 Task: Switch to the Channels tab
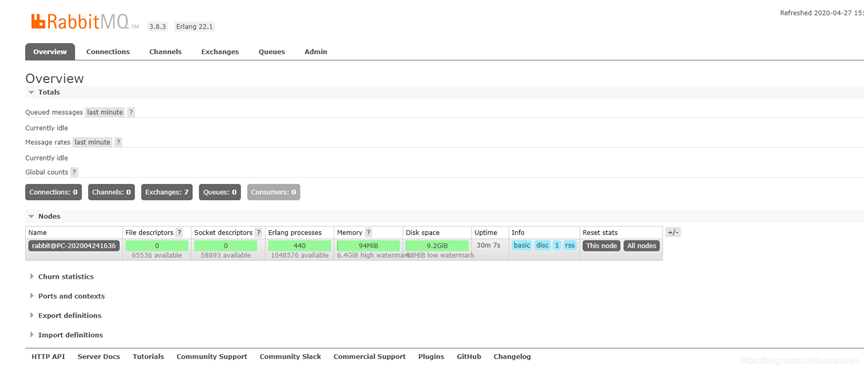tap(165, 52)
